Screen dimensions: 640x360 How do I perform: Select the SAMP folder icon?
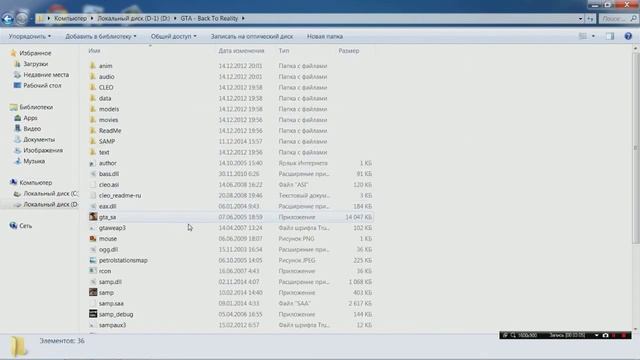(x=93, y=141)
